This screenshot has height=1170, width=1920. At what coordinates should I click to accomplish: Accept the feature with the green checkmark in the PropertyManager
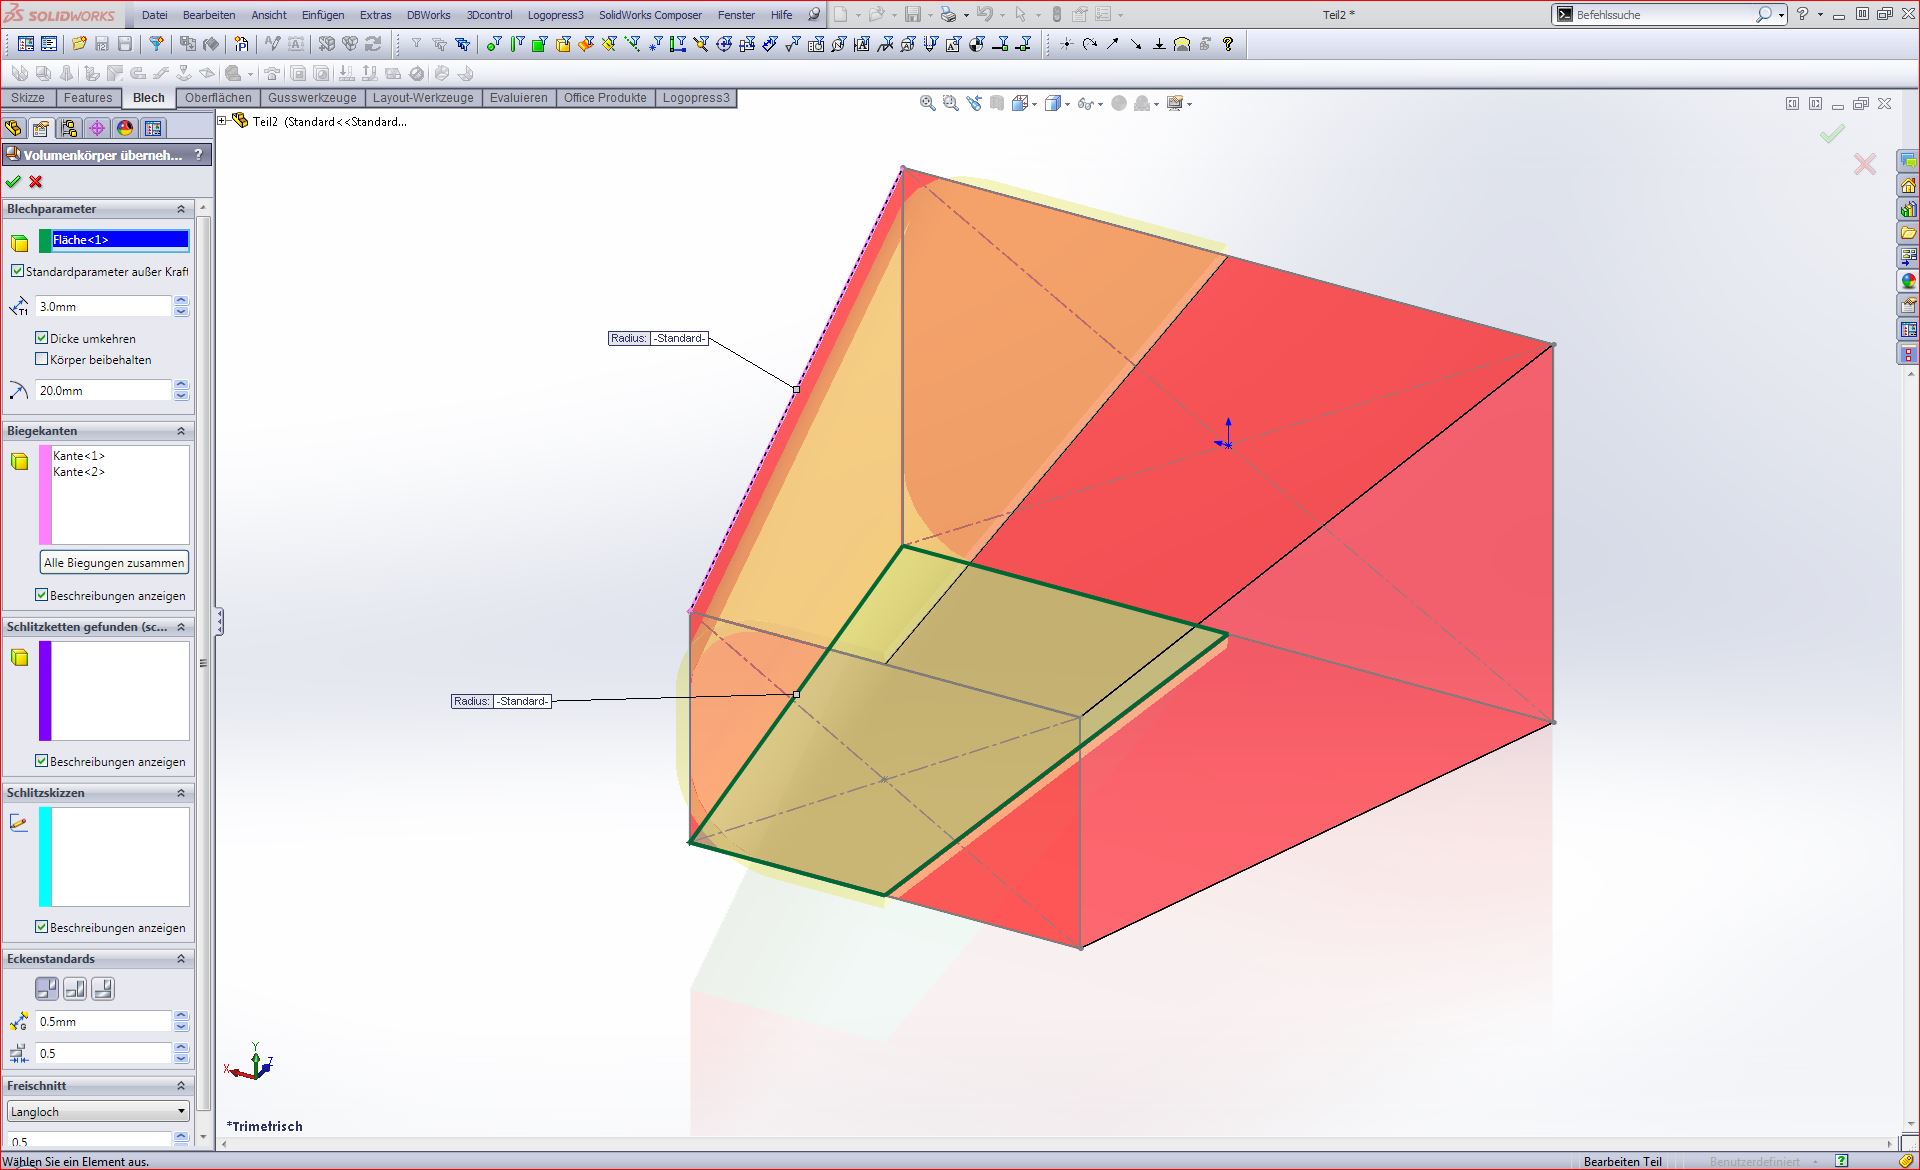(x=13, y=182)
